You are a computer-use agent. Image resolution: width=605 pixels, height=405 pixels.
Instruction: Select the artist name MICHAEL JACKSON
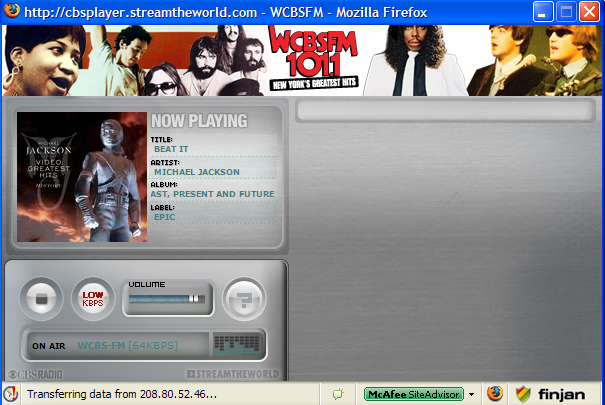coord(197,172)
